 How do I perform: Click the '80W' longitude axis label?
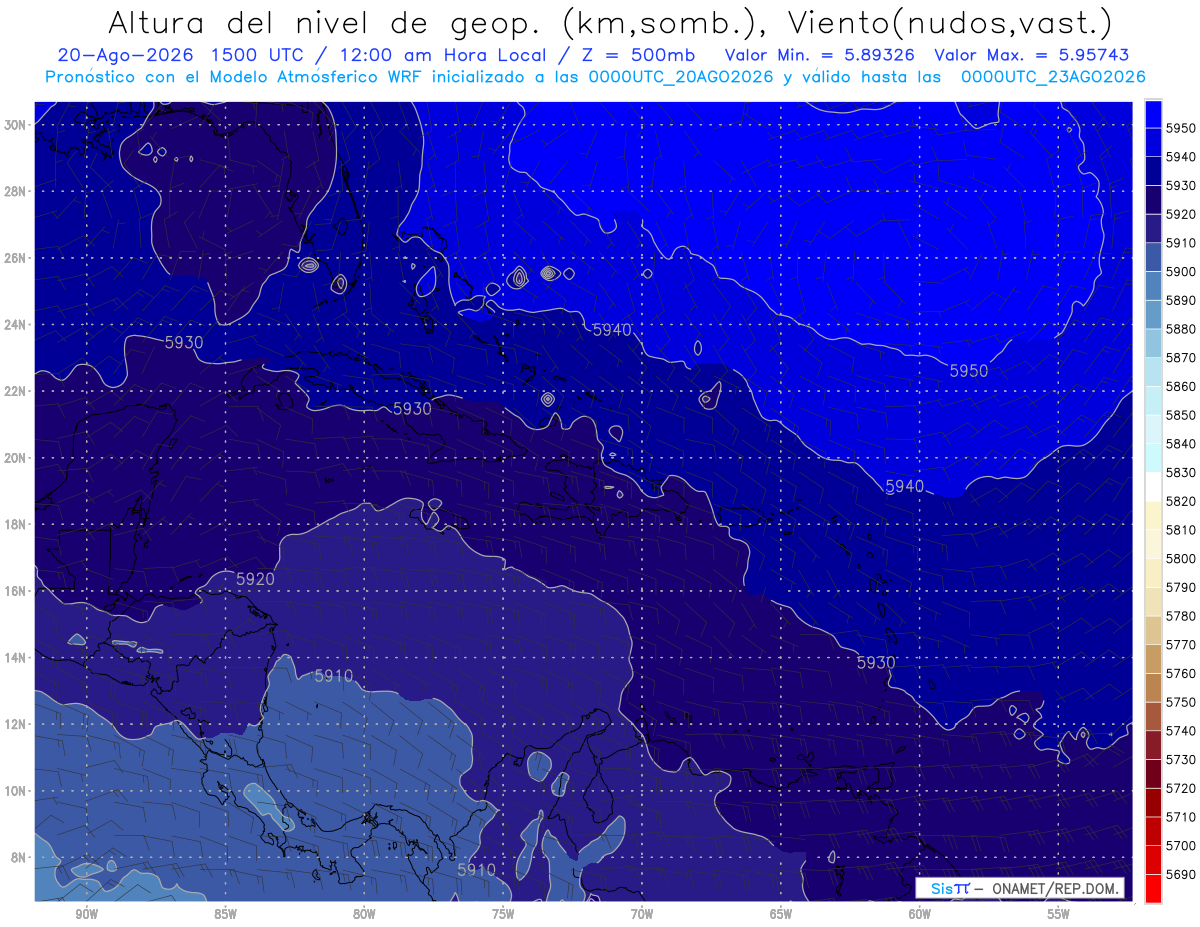coord(364,914)
